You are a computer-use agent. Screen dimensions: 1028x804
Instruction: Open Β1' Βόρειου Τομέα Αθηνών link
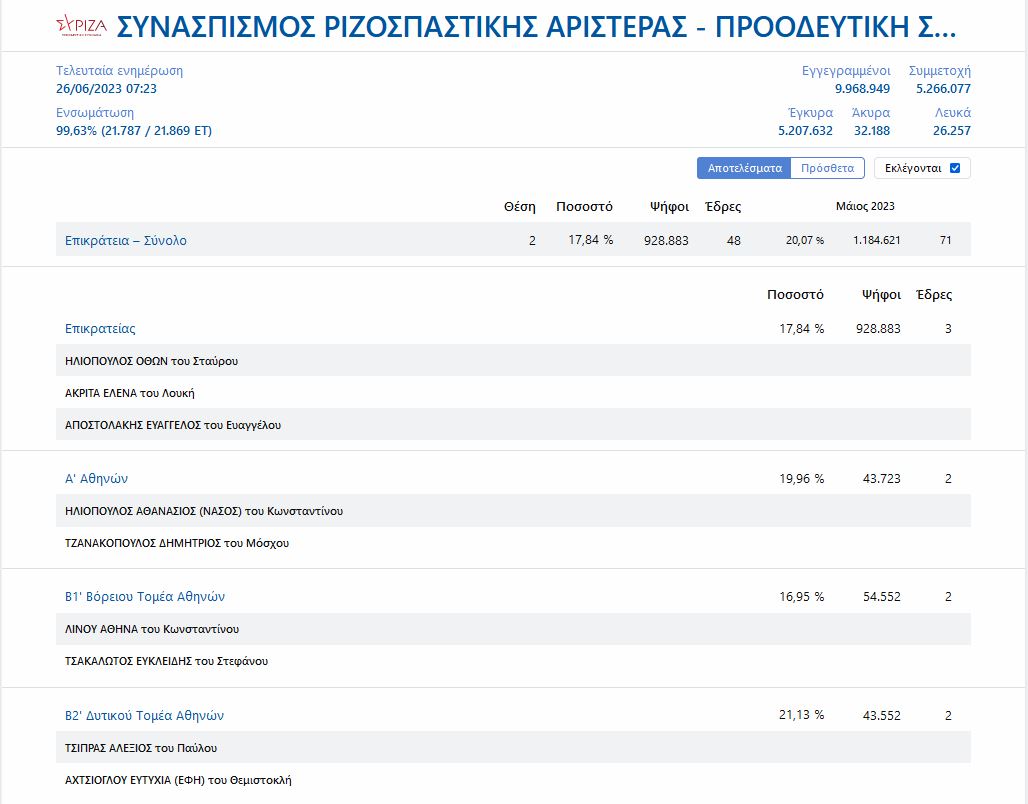coord(145,596)
